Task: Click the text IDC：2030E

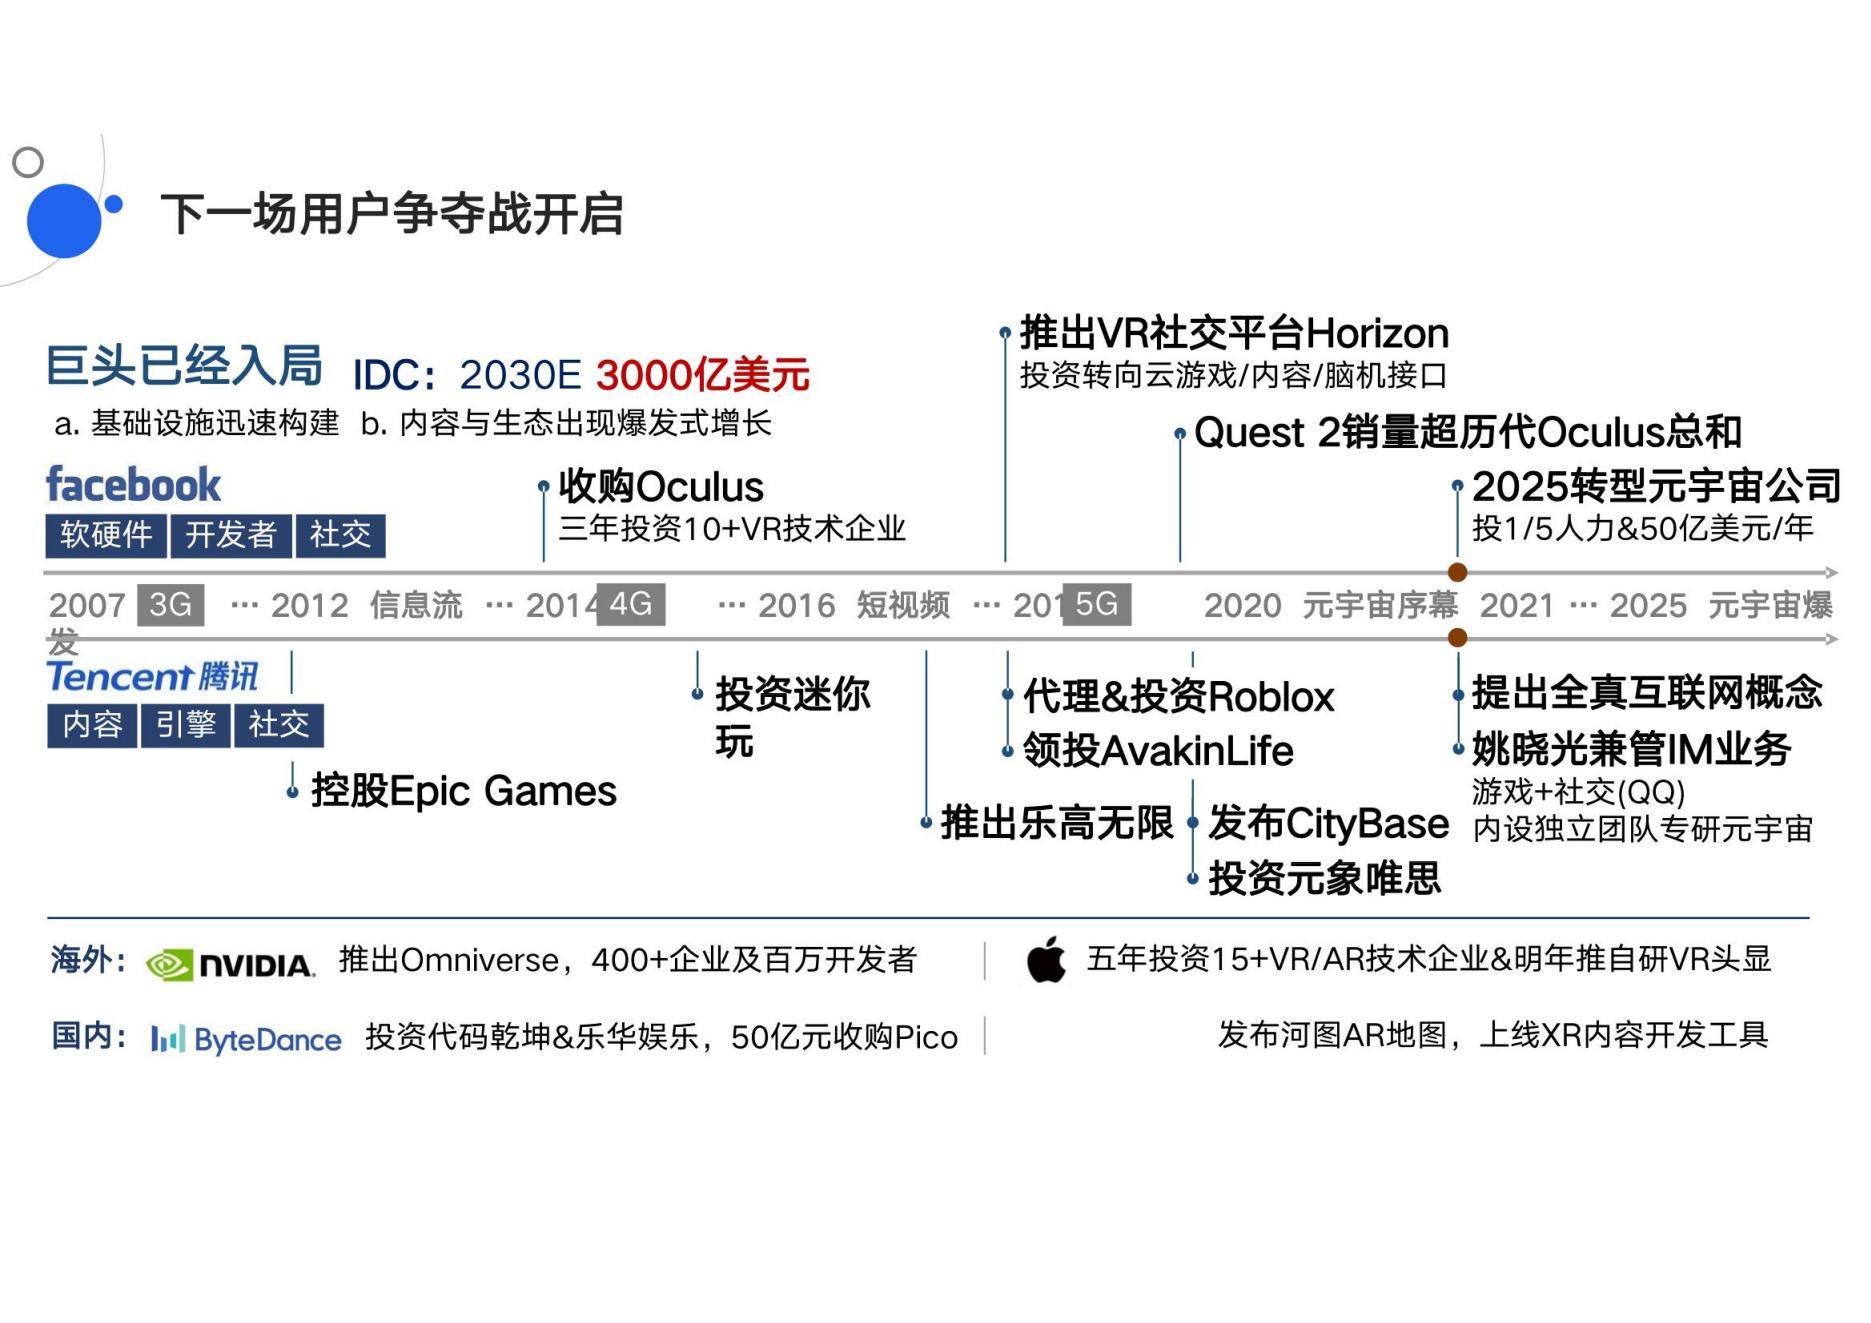Action: [x=467, y=375]
